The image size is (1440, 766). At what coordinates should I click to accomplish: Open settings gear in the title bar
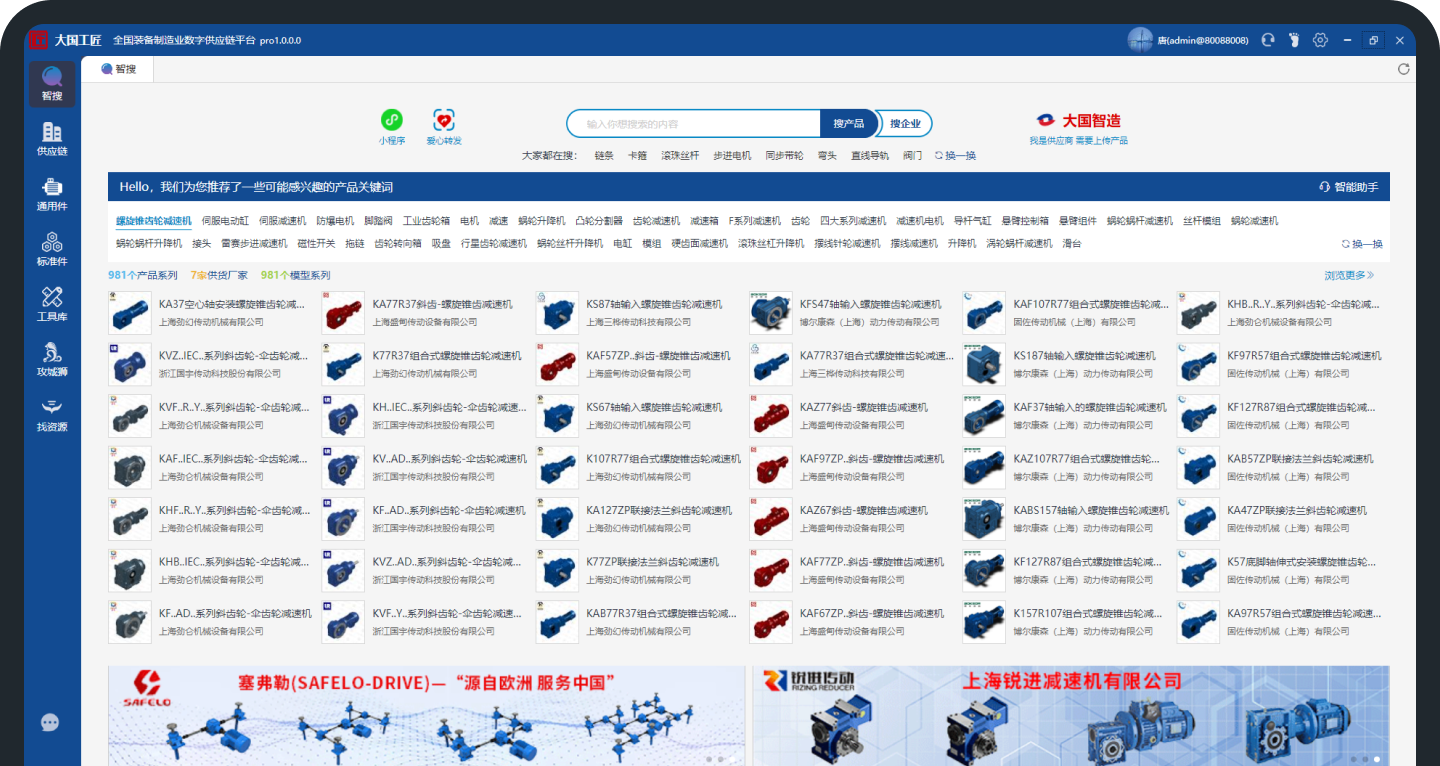click(x=1320, y=40)
